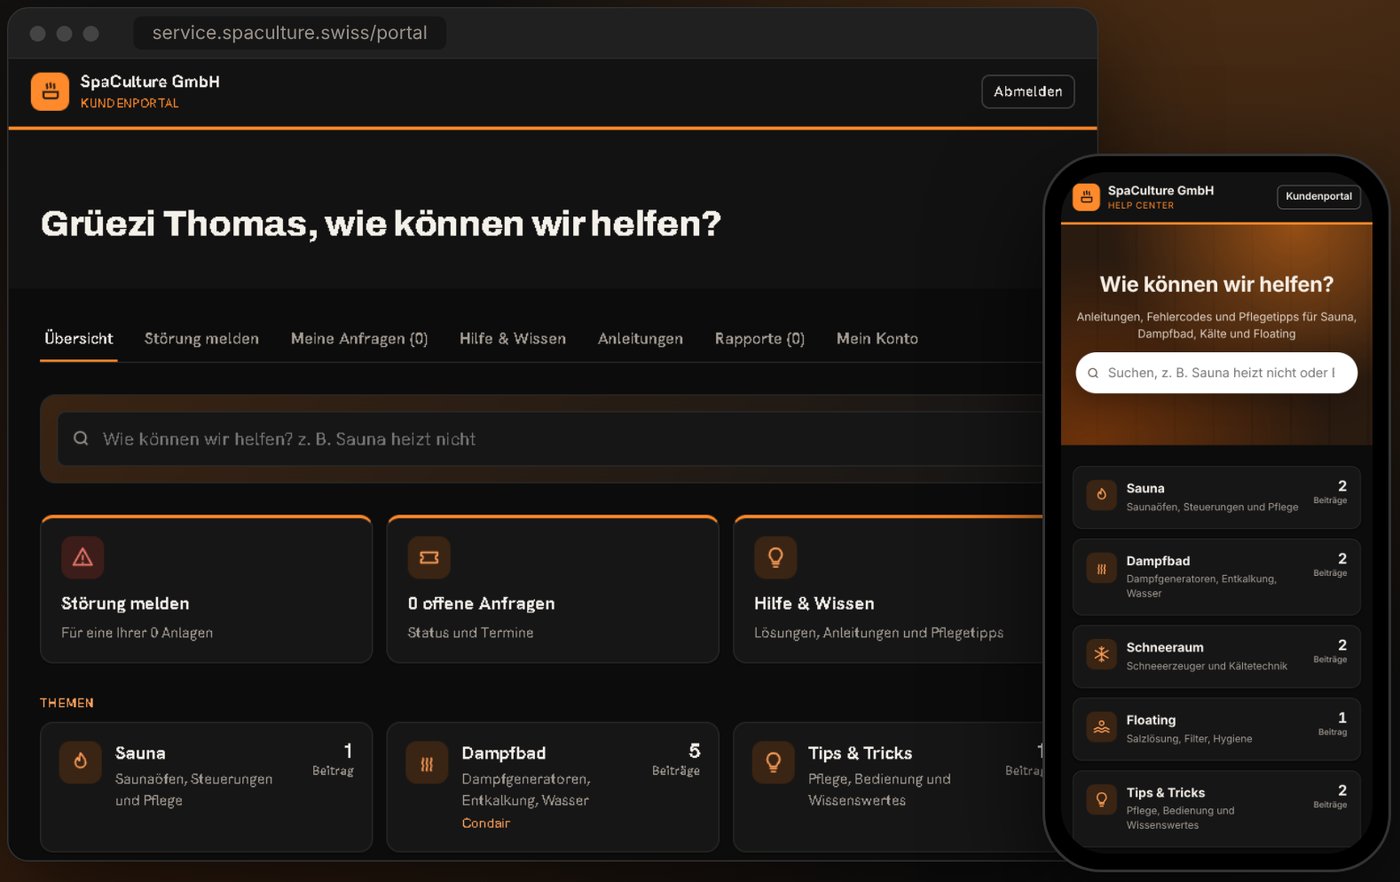This screenshot has height=882, width=1400.
Task: Open the Störung melden card
Action: tap(206, 589)
